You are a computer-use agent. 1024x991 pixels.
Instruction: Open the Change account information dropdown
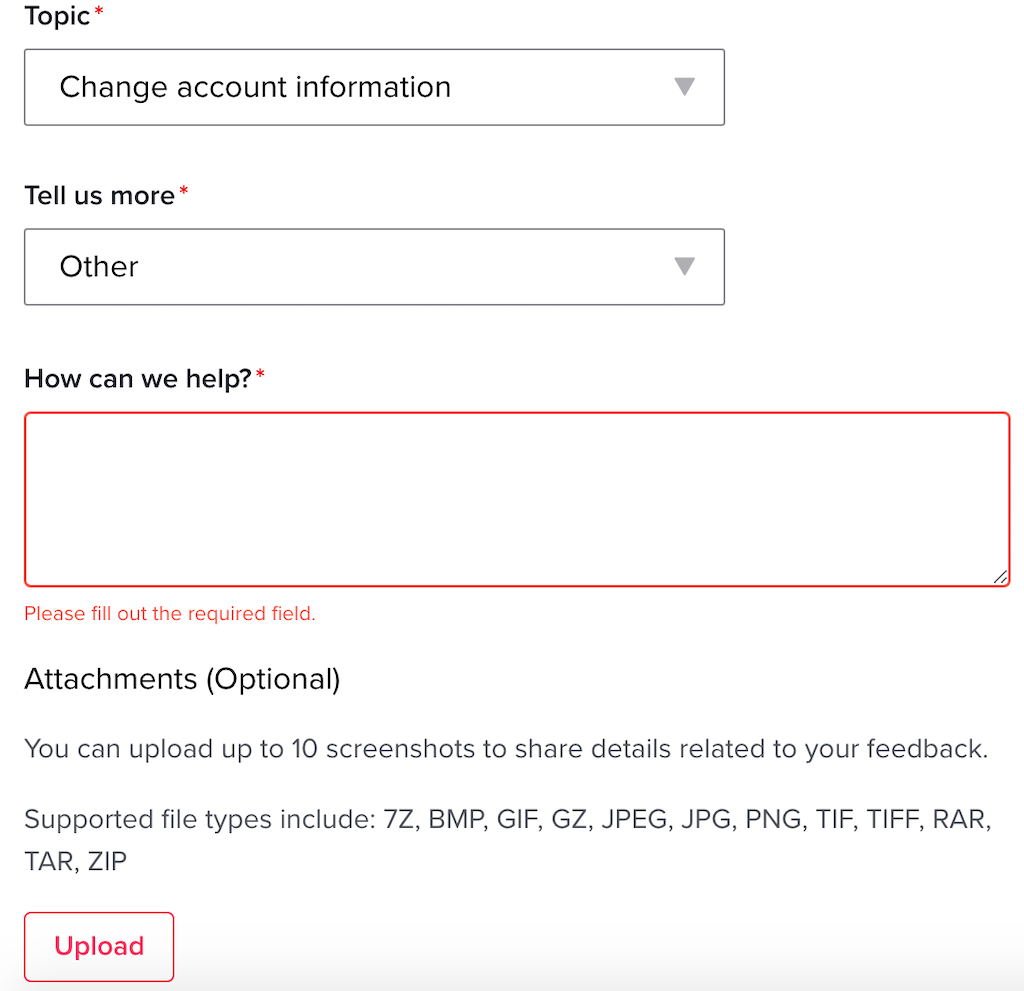point(374,87)
